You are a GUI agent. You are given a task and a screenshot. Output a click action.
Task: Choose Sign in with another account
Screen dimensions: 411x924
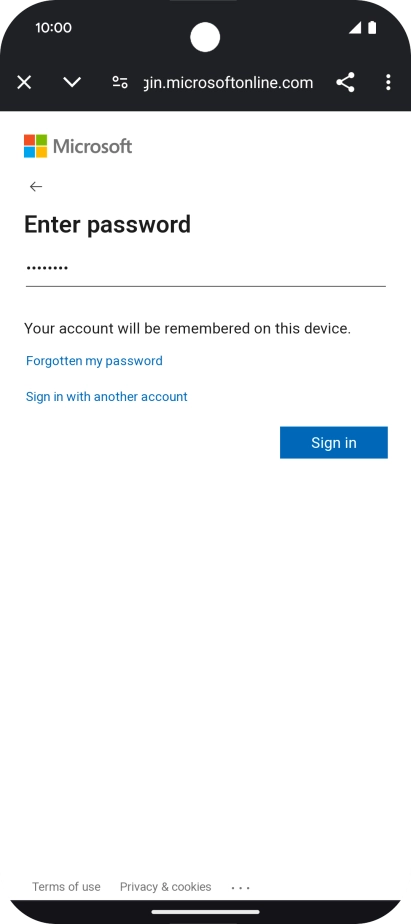(x=107, y=397)
